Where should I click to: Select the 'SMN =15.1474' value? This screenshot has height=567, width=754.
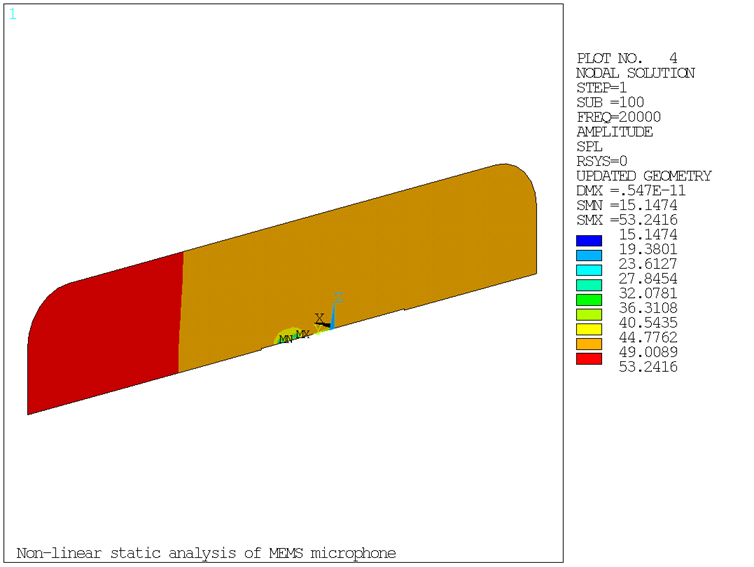coord(627,205)
